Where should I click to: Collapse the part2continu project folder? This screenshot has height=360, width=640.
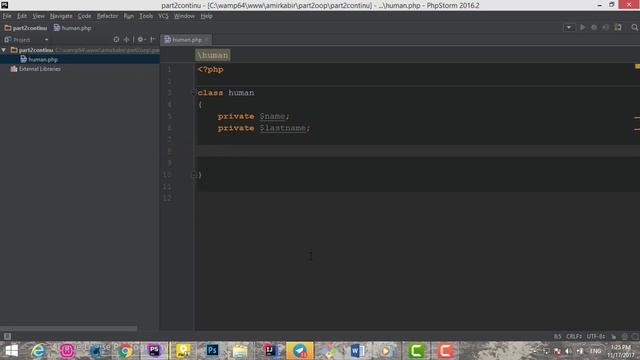coord(4,50)
